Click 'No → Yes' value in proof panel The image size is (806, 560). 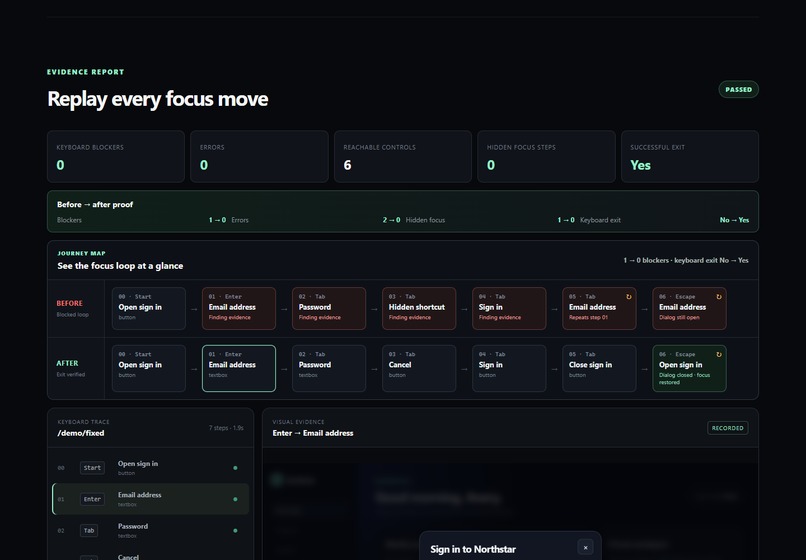pyautogui.click(x=734, y=220)
